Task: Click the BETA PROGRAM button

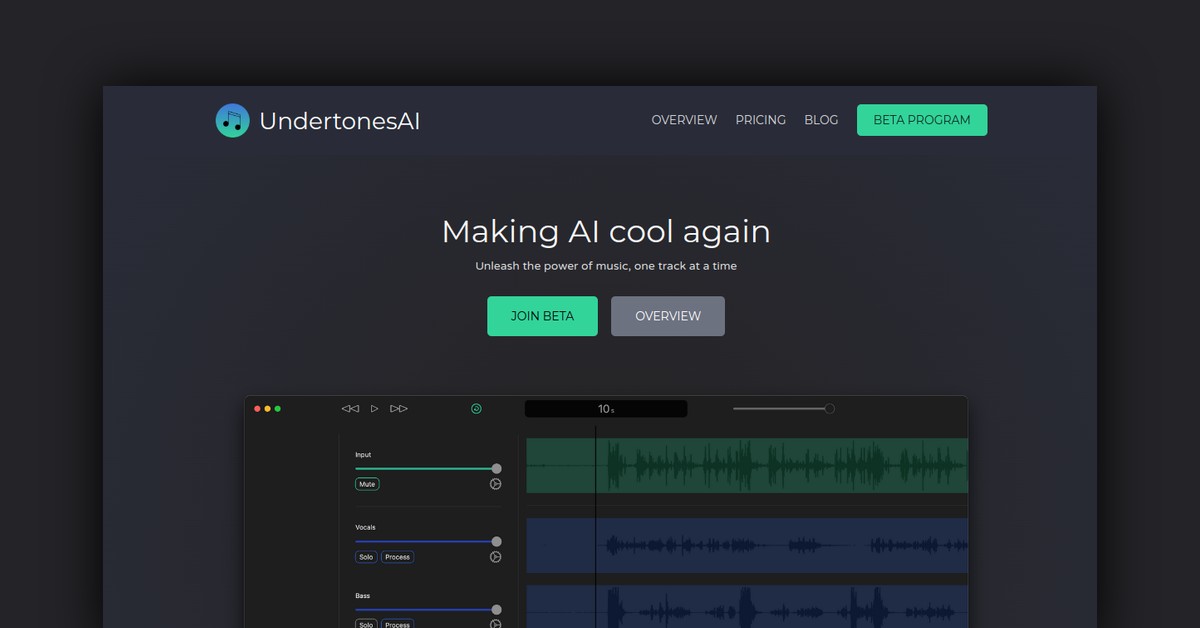Action: point(921,119)
